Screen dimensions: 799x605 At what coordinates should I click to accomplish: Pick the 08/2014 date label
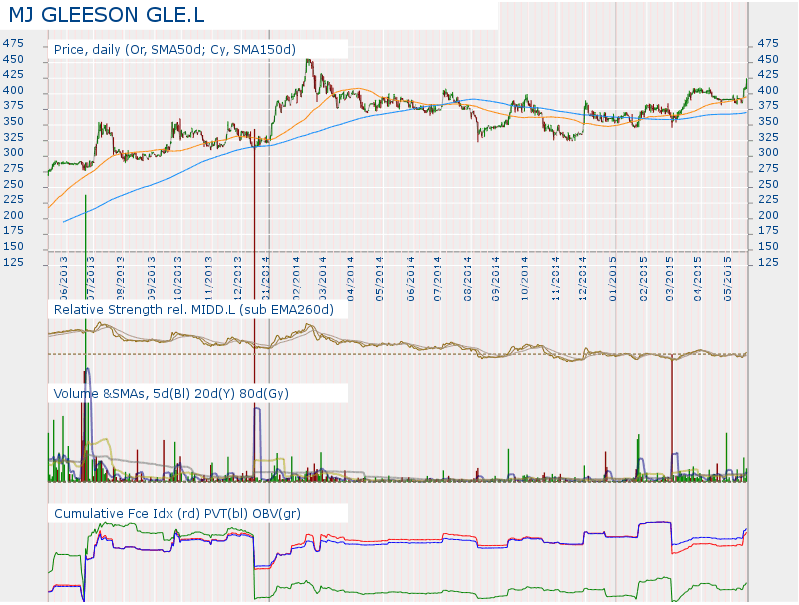(469, 279)
